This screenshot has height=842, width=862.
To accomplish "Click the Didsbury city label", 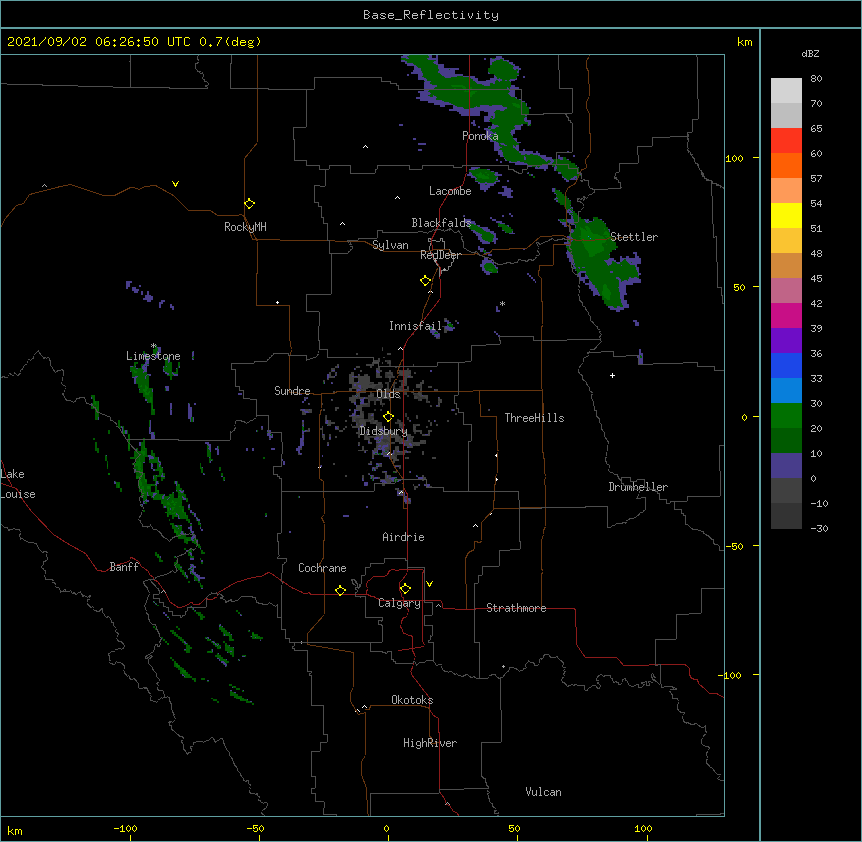I will pos(383,431).
